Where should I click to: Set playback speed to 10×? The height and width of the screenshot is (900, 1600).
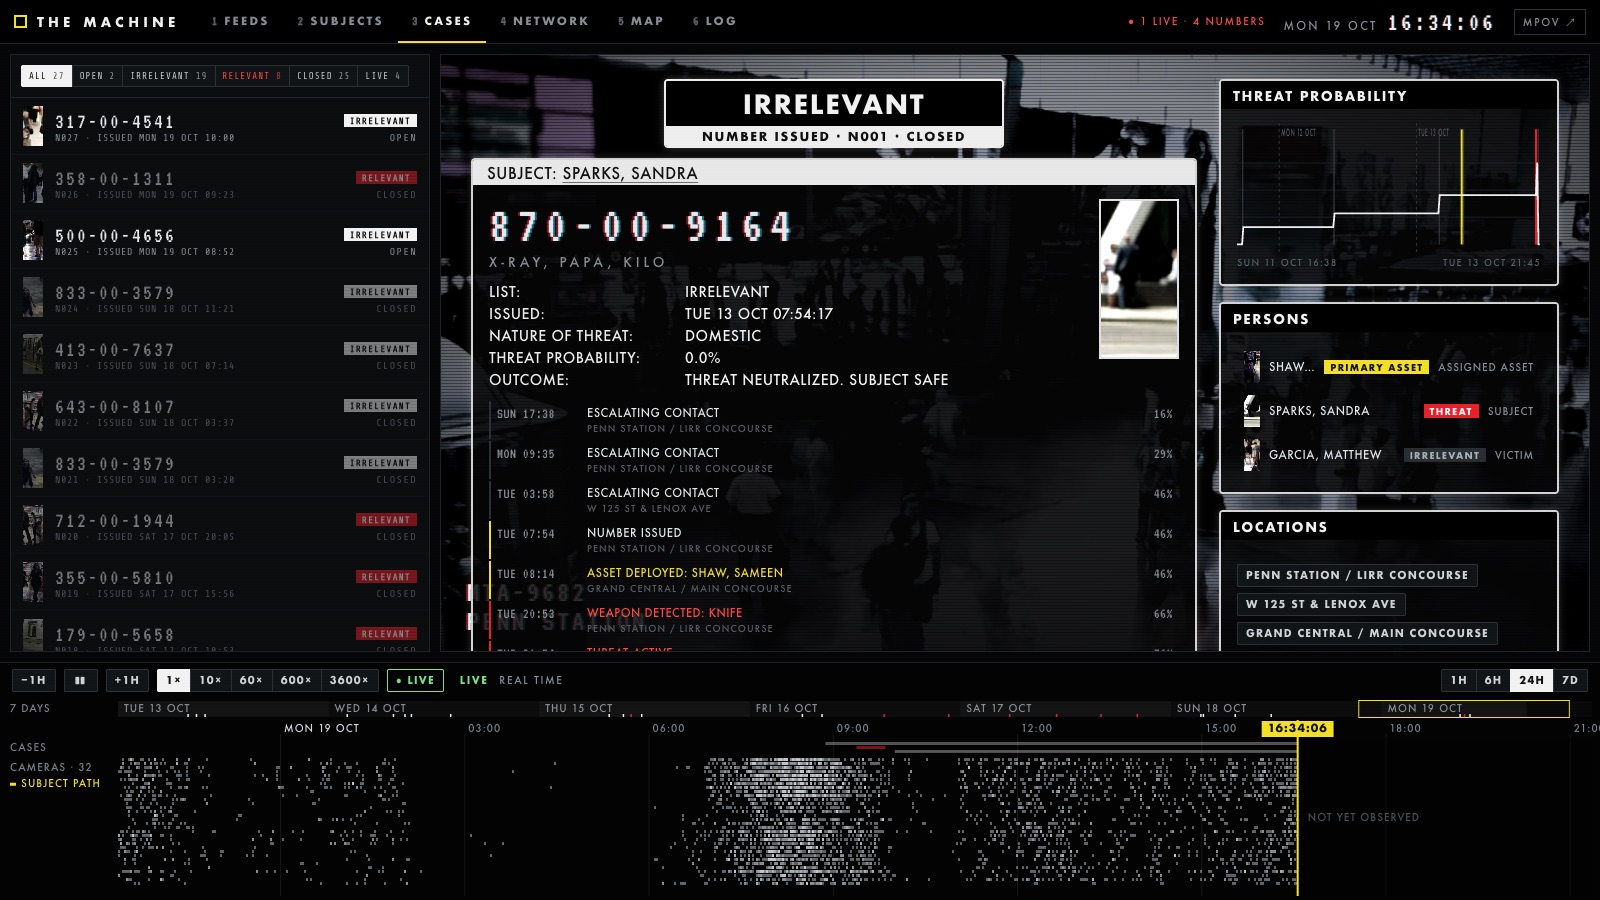tap(211, 680)
